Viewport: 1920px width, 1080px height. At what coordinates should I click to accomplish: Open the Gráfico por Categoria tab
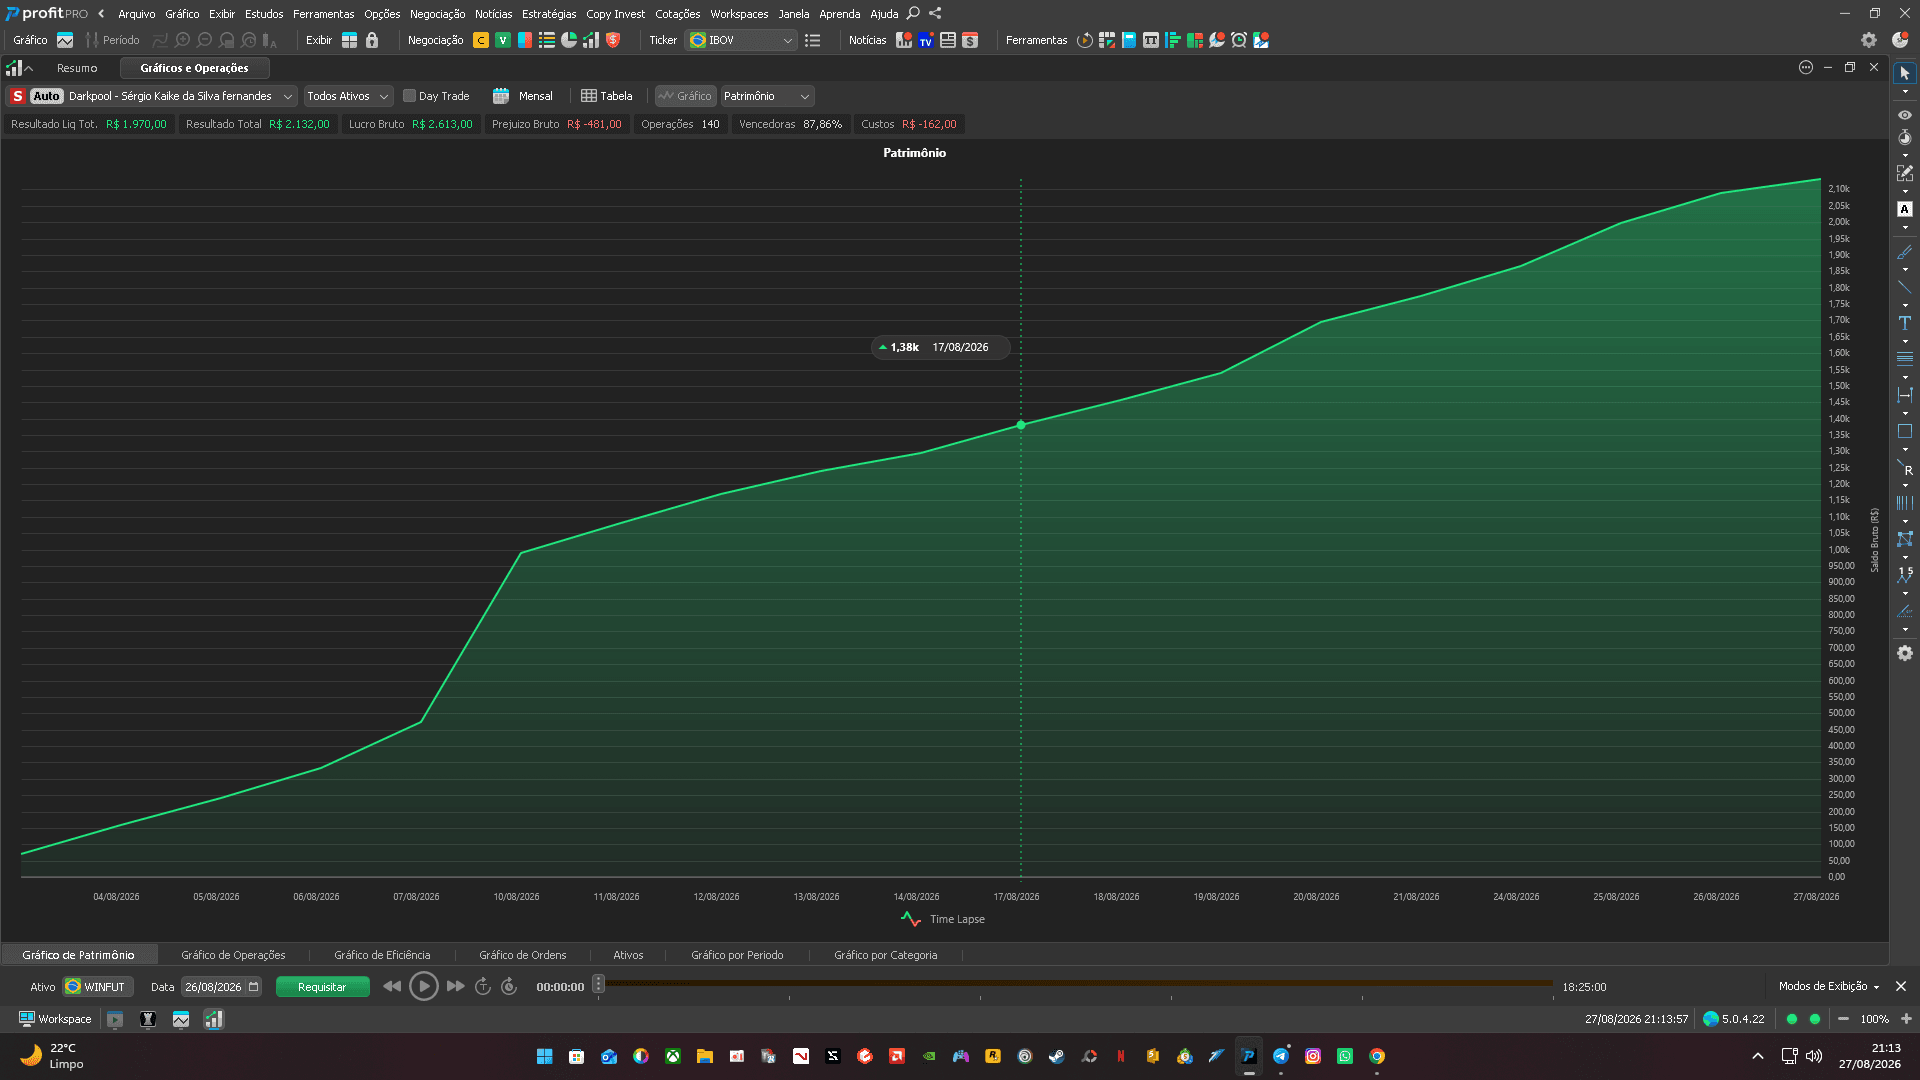click(x=885, y=955)
